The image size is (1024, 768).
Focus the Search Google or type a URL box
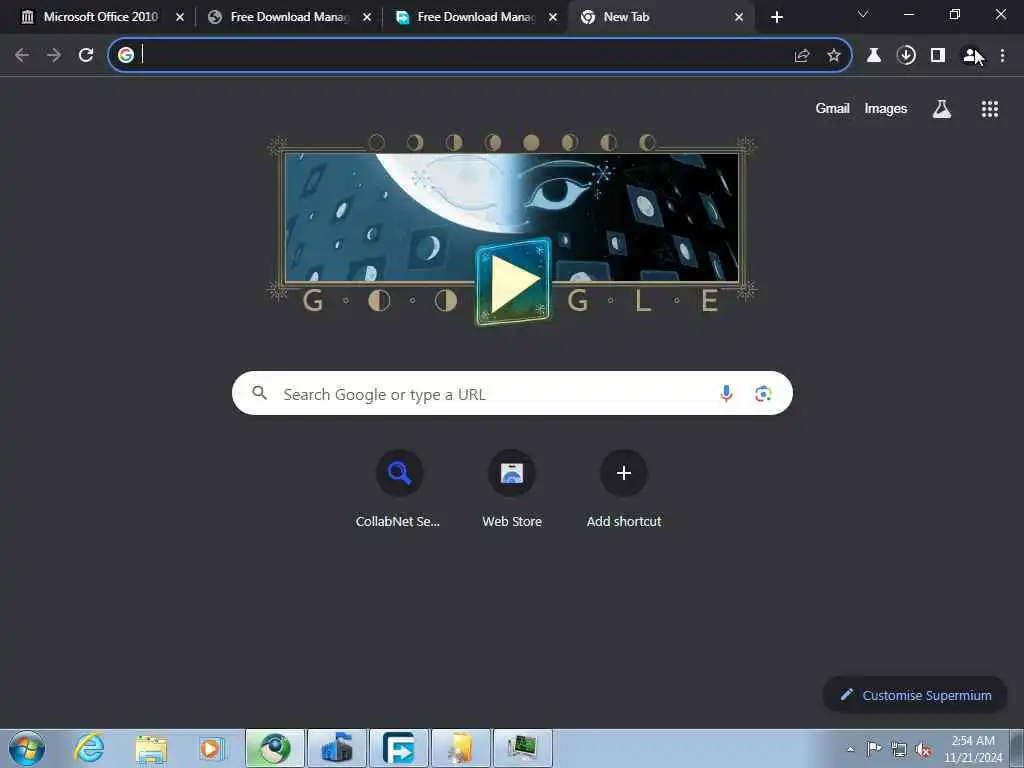click(x=512, y=393)
